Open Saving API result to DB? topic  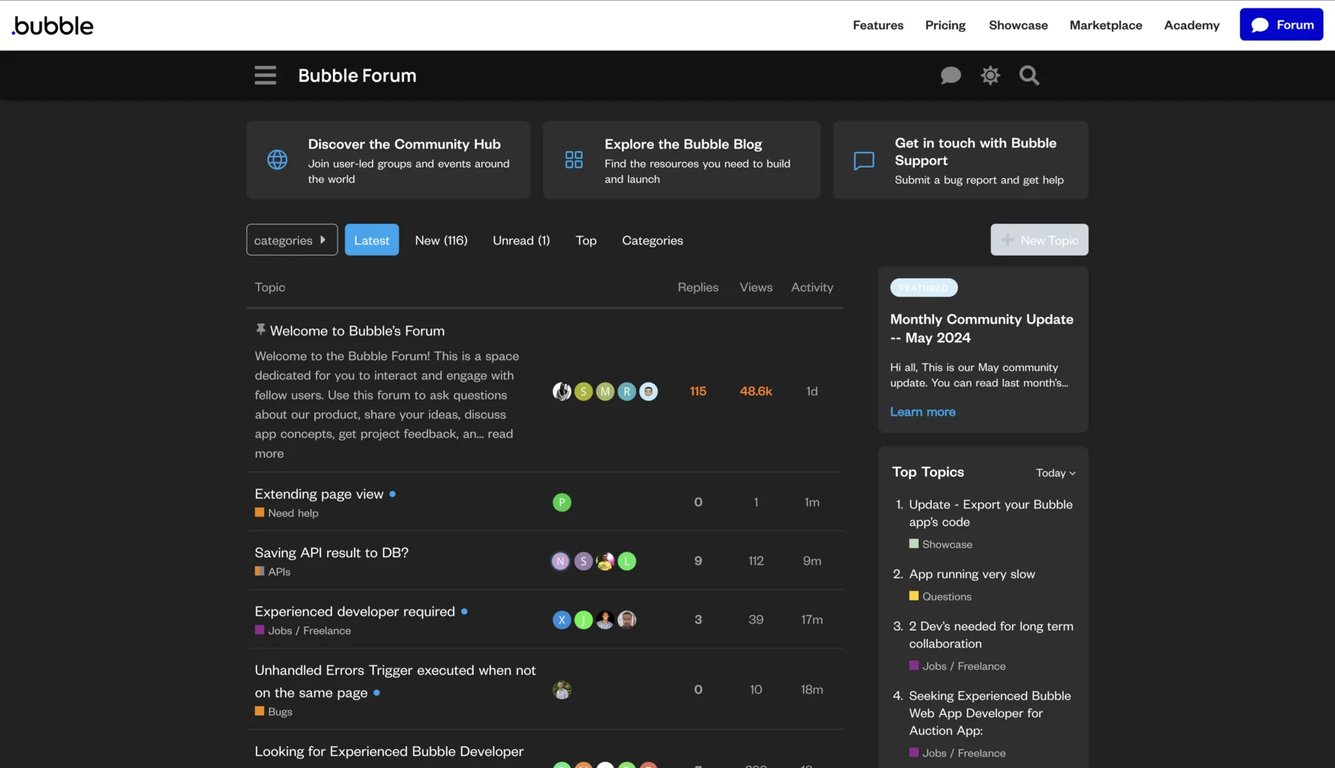332,553
